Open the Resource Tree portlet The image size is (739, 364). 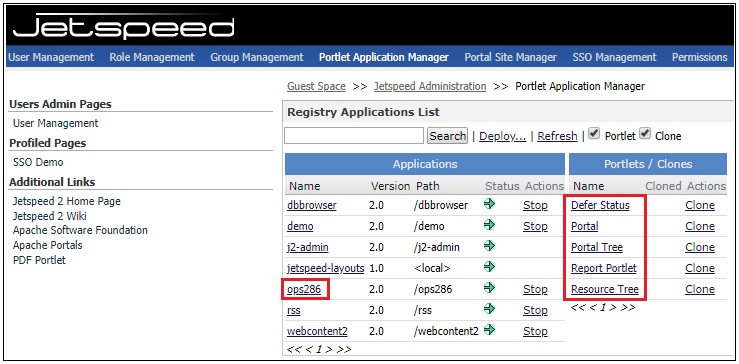[x=605, y=290]
